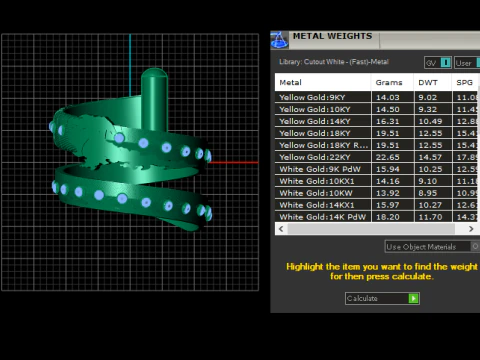Screen dimensions: 480x360
Task: Click DWT value 11.70
Action: pyautogui.click(x=430, y=217)
